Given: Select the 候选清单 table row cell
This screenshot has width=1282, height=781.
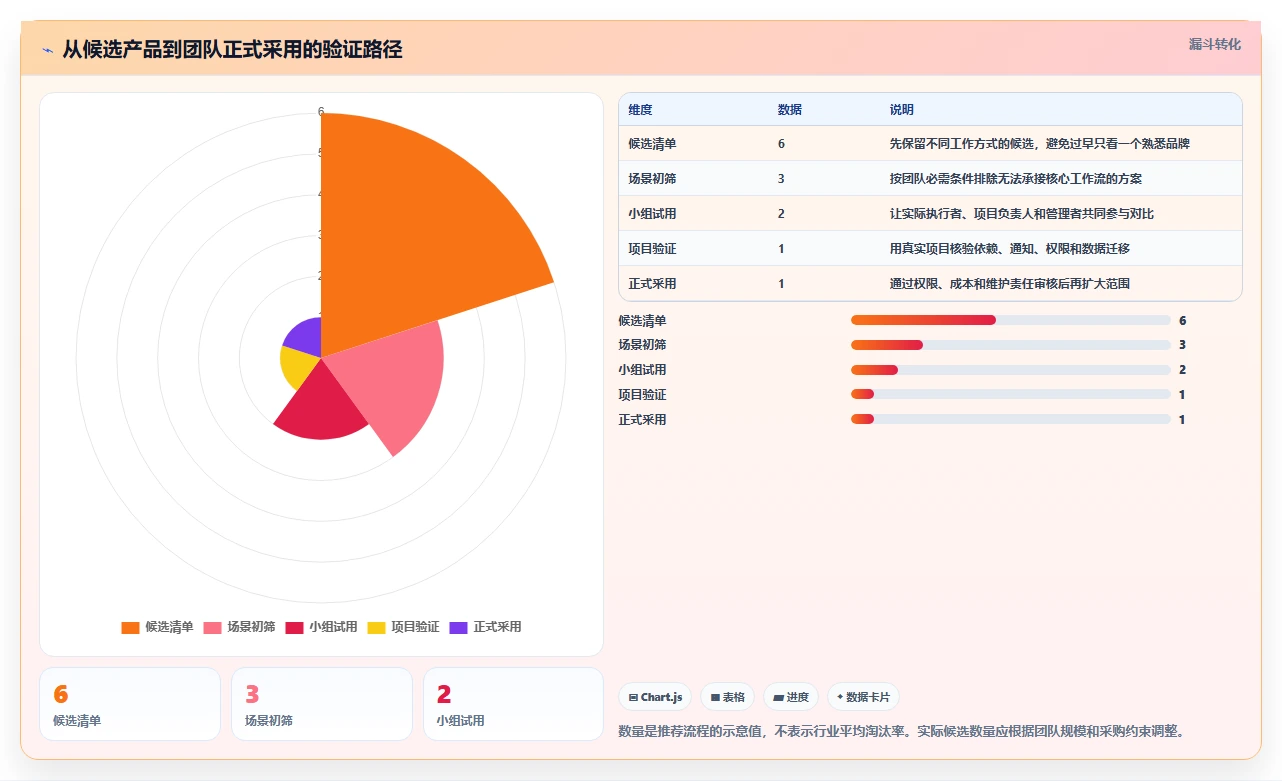Looking at the screenshot, I should coord(653,144).
